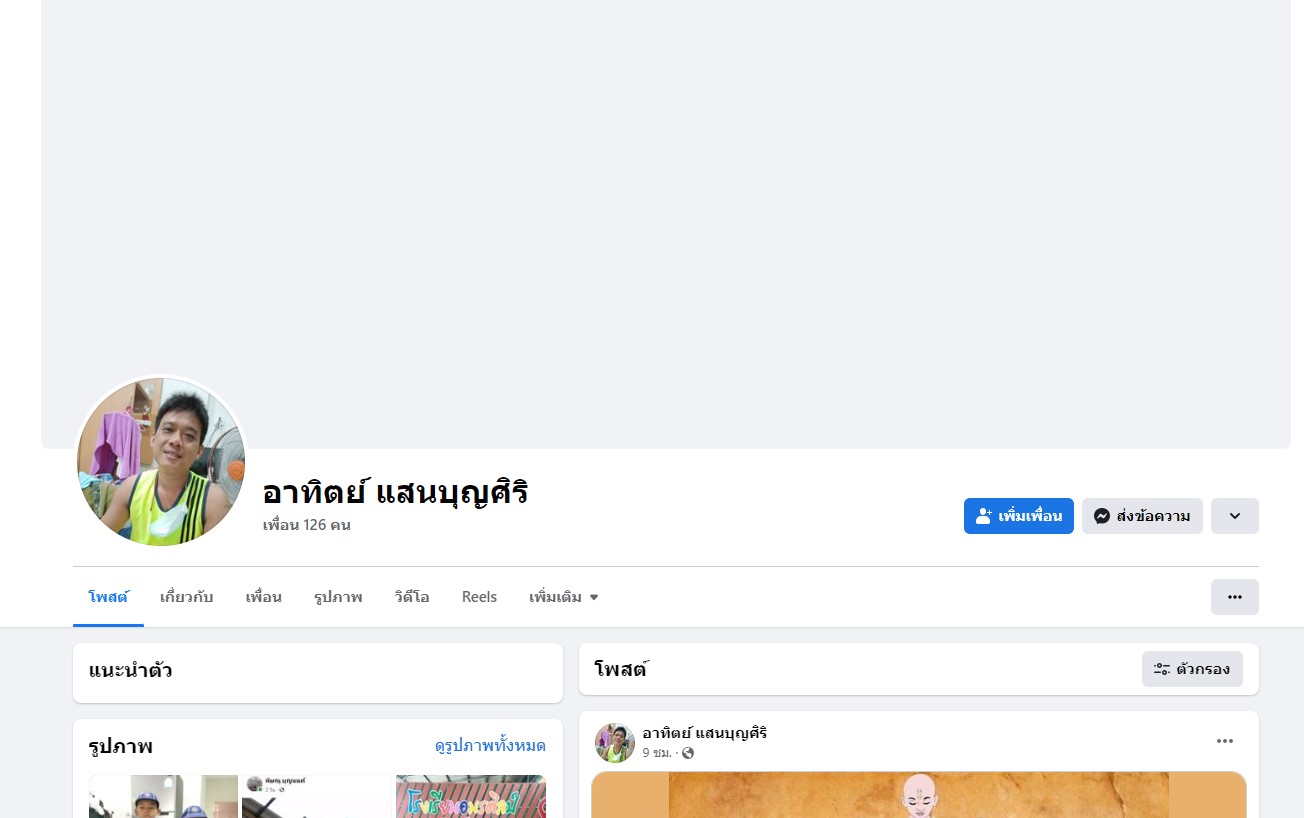Switch to the เกี่ยวกับ tab

[x=187, y=597]
